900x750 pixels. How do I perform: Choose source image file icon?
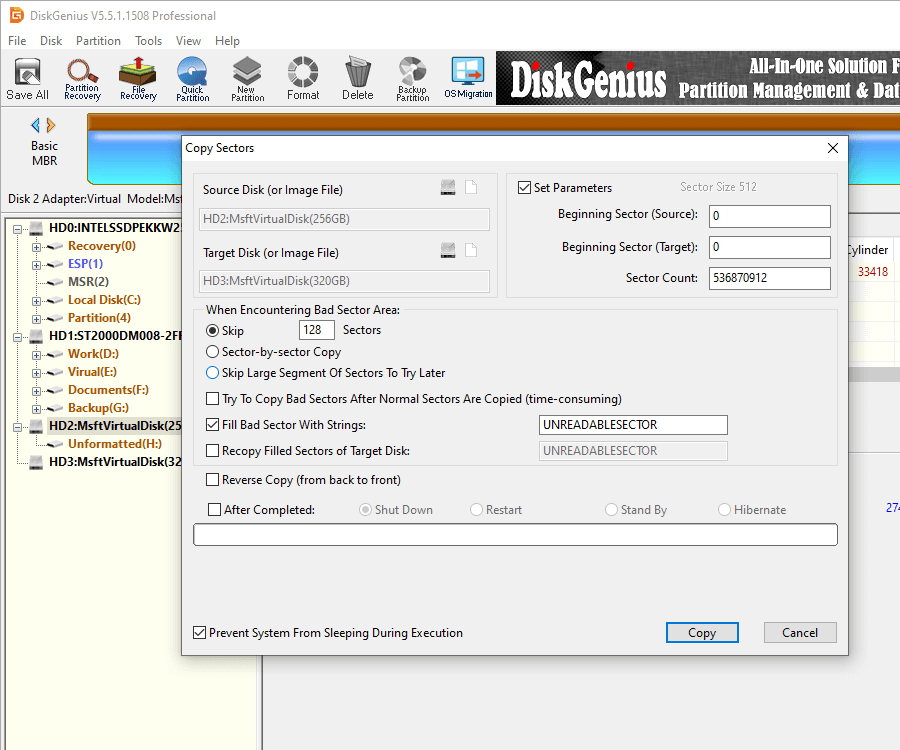click(471, 187)
